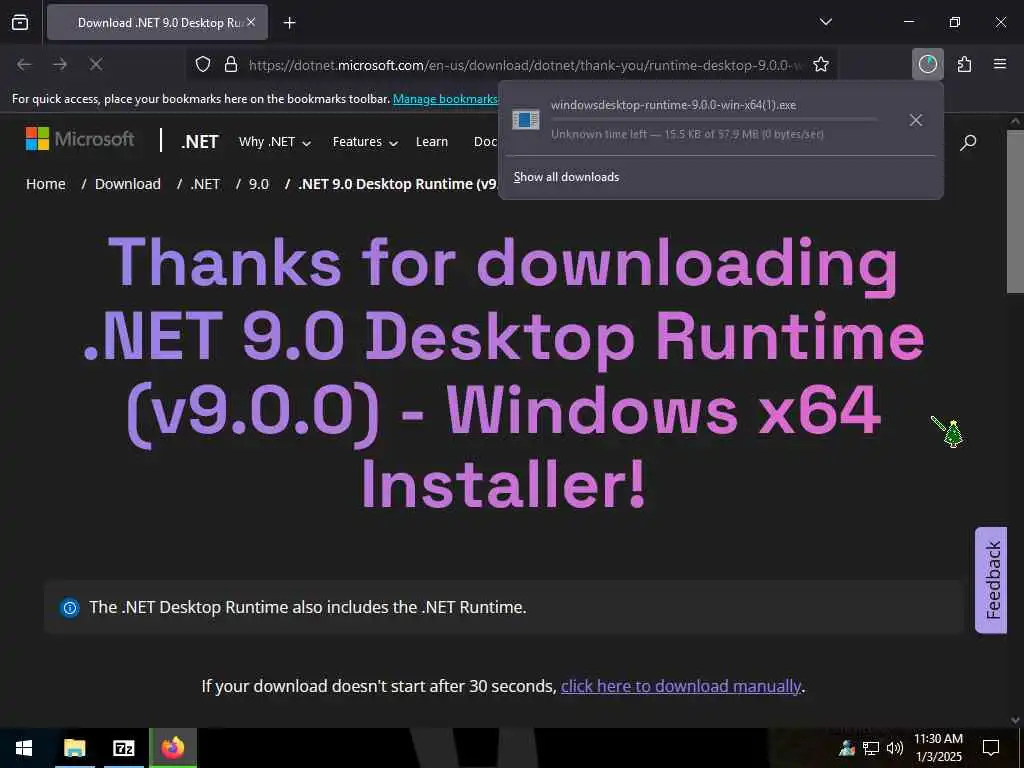This screenshot has width=1024, height=768.
Task: Click scrollbar down arrow
Action: (1016, 720)
